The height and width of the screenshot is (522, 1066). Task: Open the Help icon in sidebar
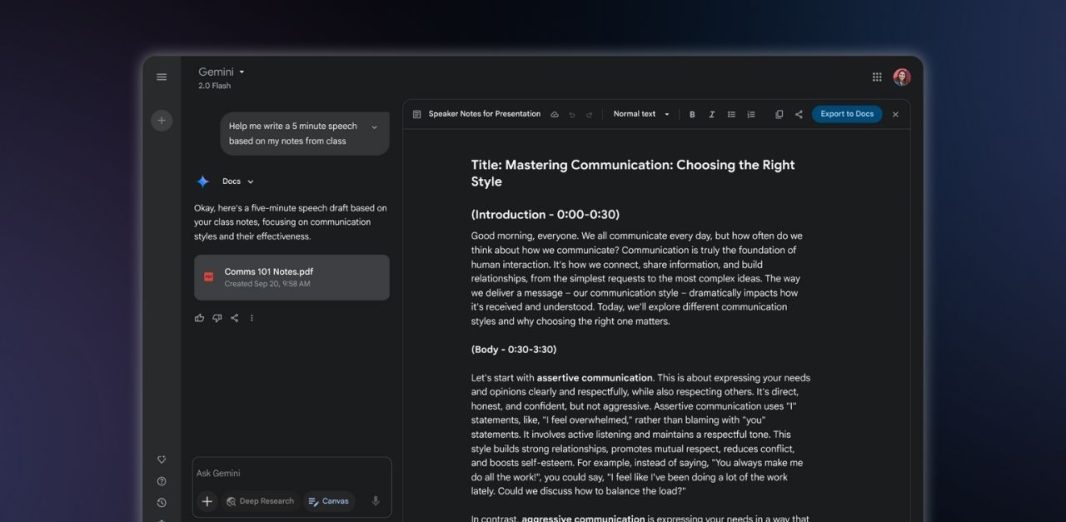point(161,481)
